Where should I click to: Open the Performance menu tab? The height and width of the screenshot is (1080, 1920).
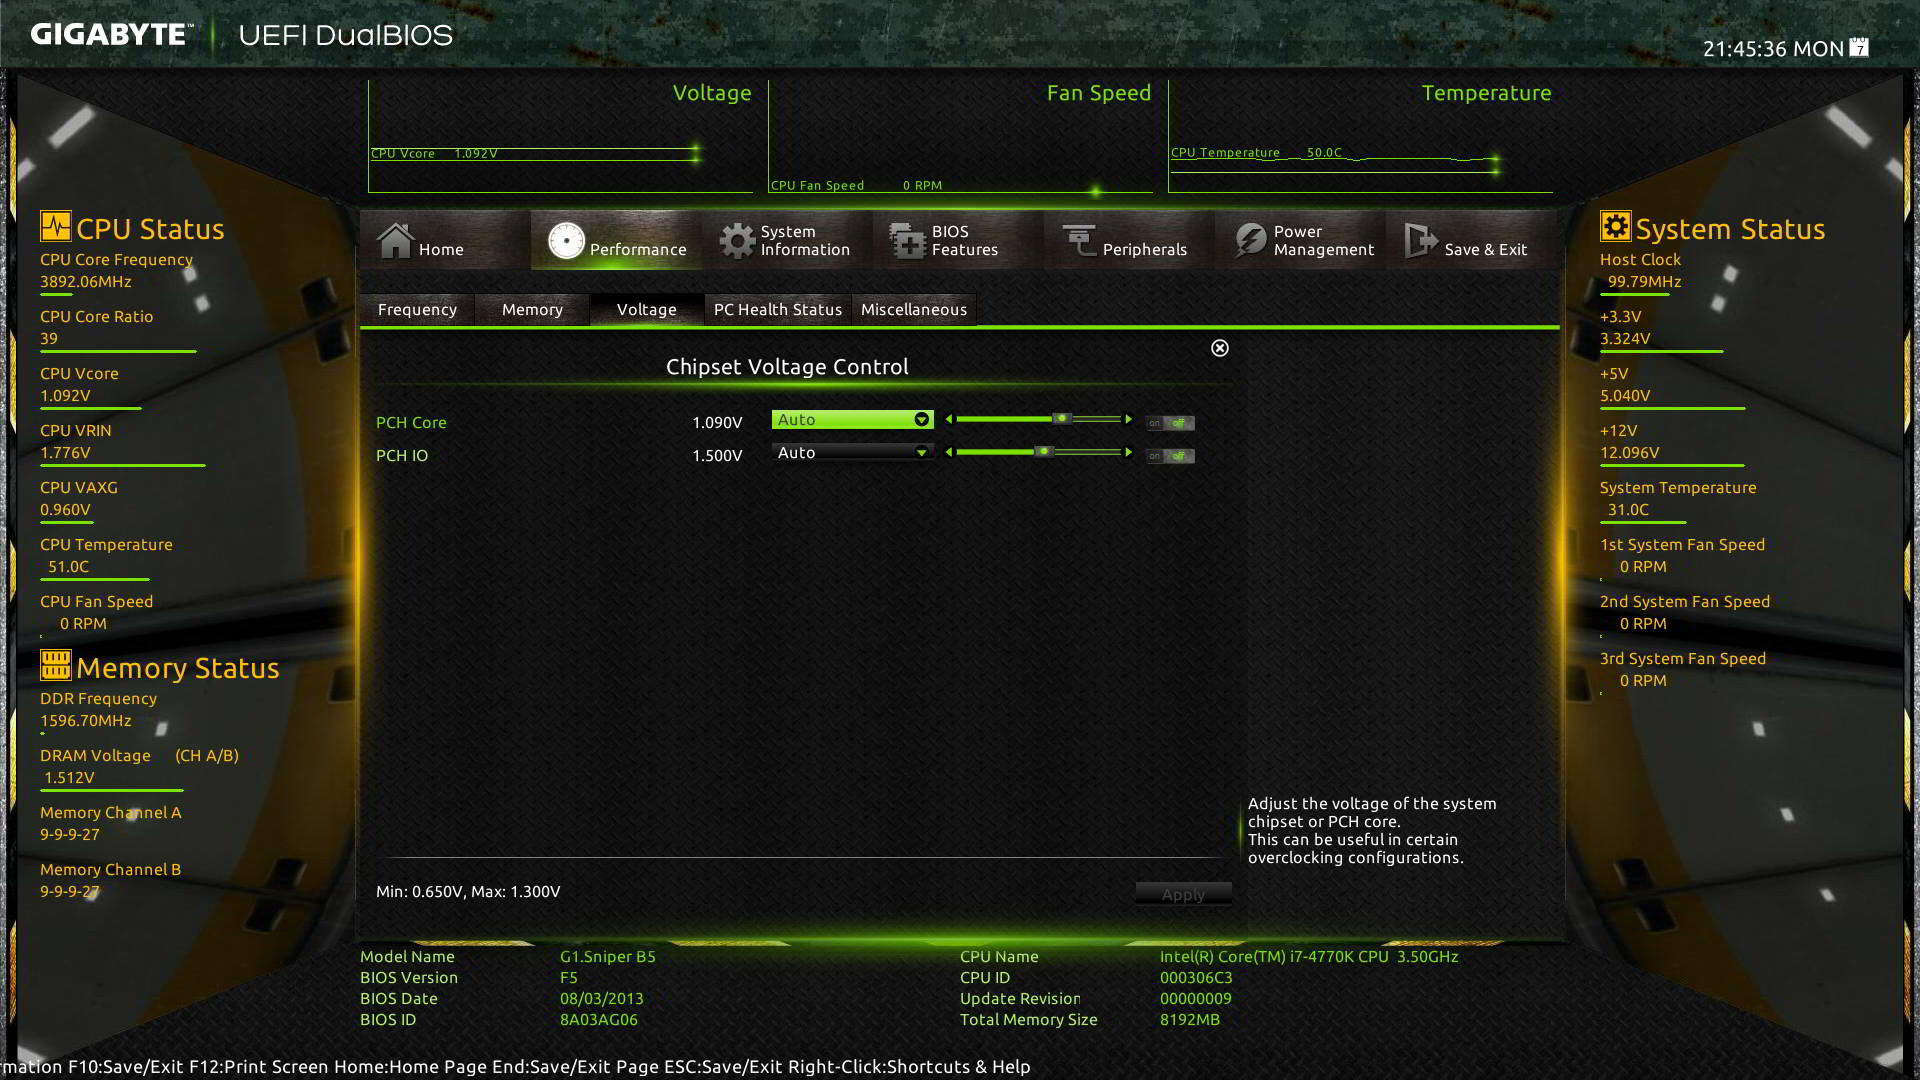click(x=616, y=240)
